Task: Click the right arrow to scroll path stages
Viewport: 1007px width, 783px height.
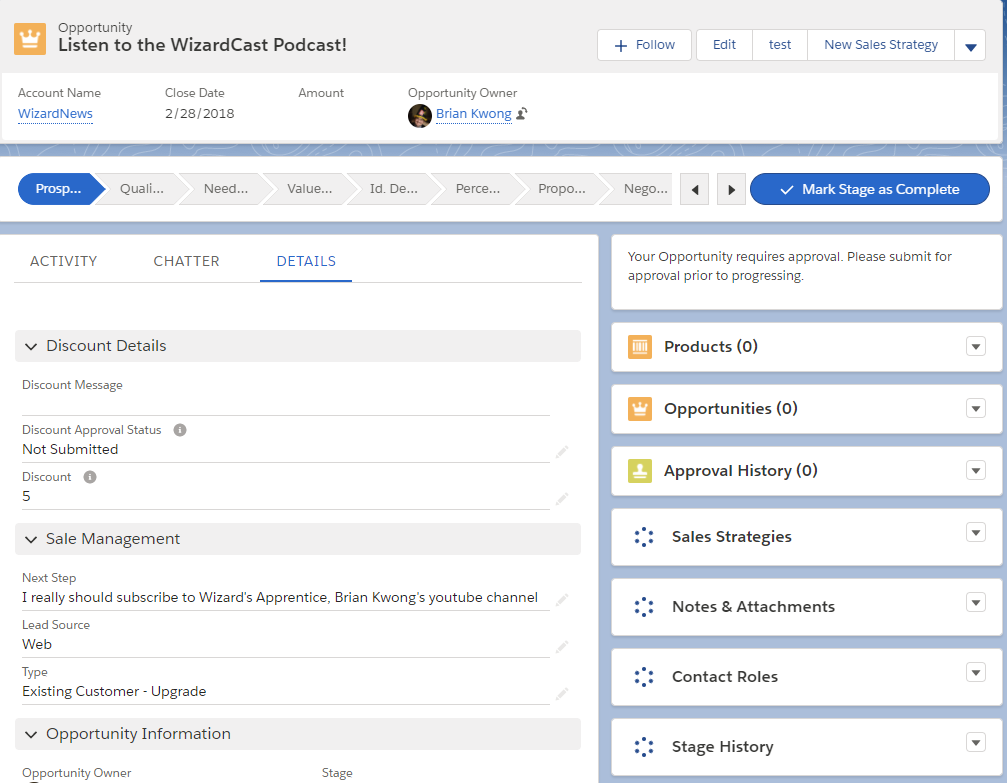Action: 731,189
